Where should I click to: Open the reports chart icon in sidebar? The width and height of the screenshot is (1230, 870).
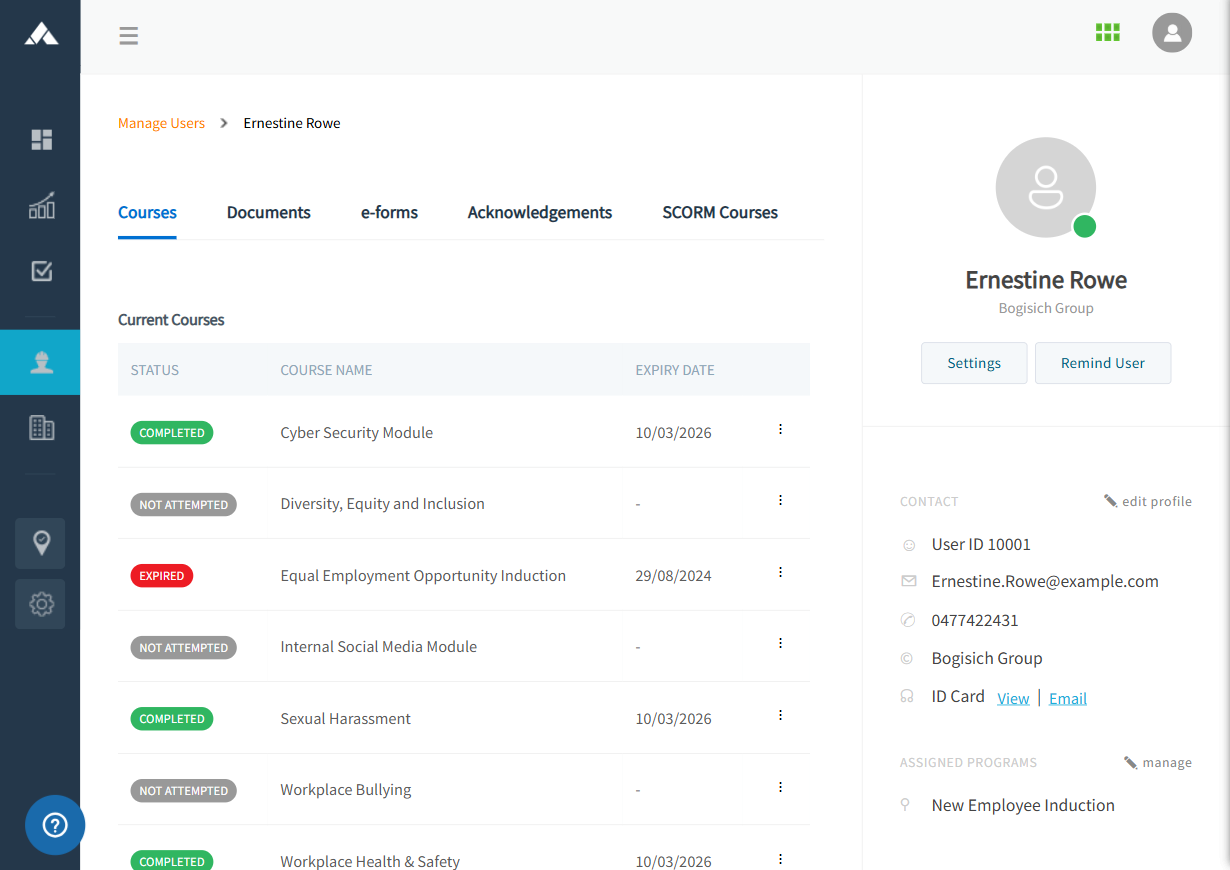[x=41, y=206]
